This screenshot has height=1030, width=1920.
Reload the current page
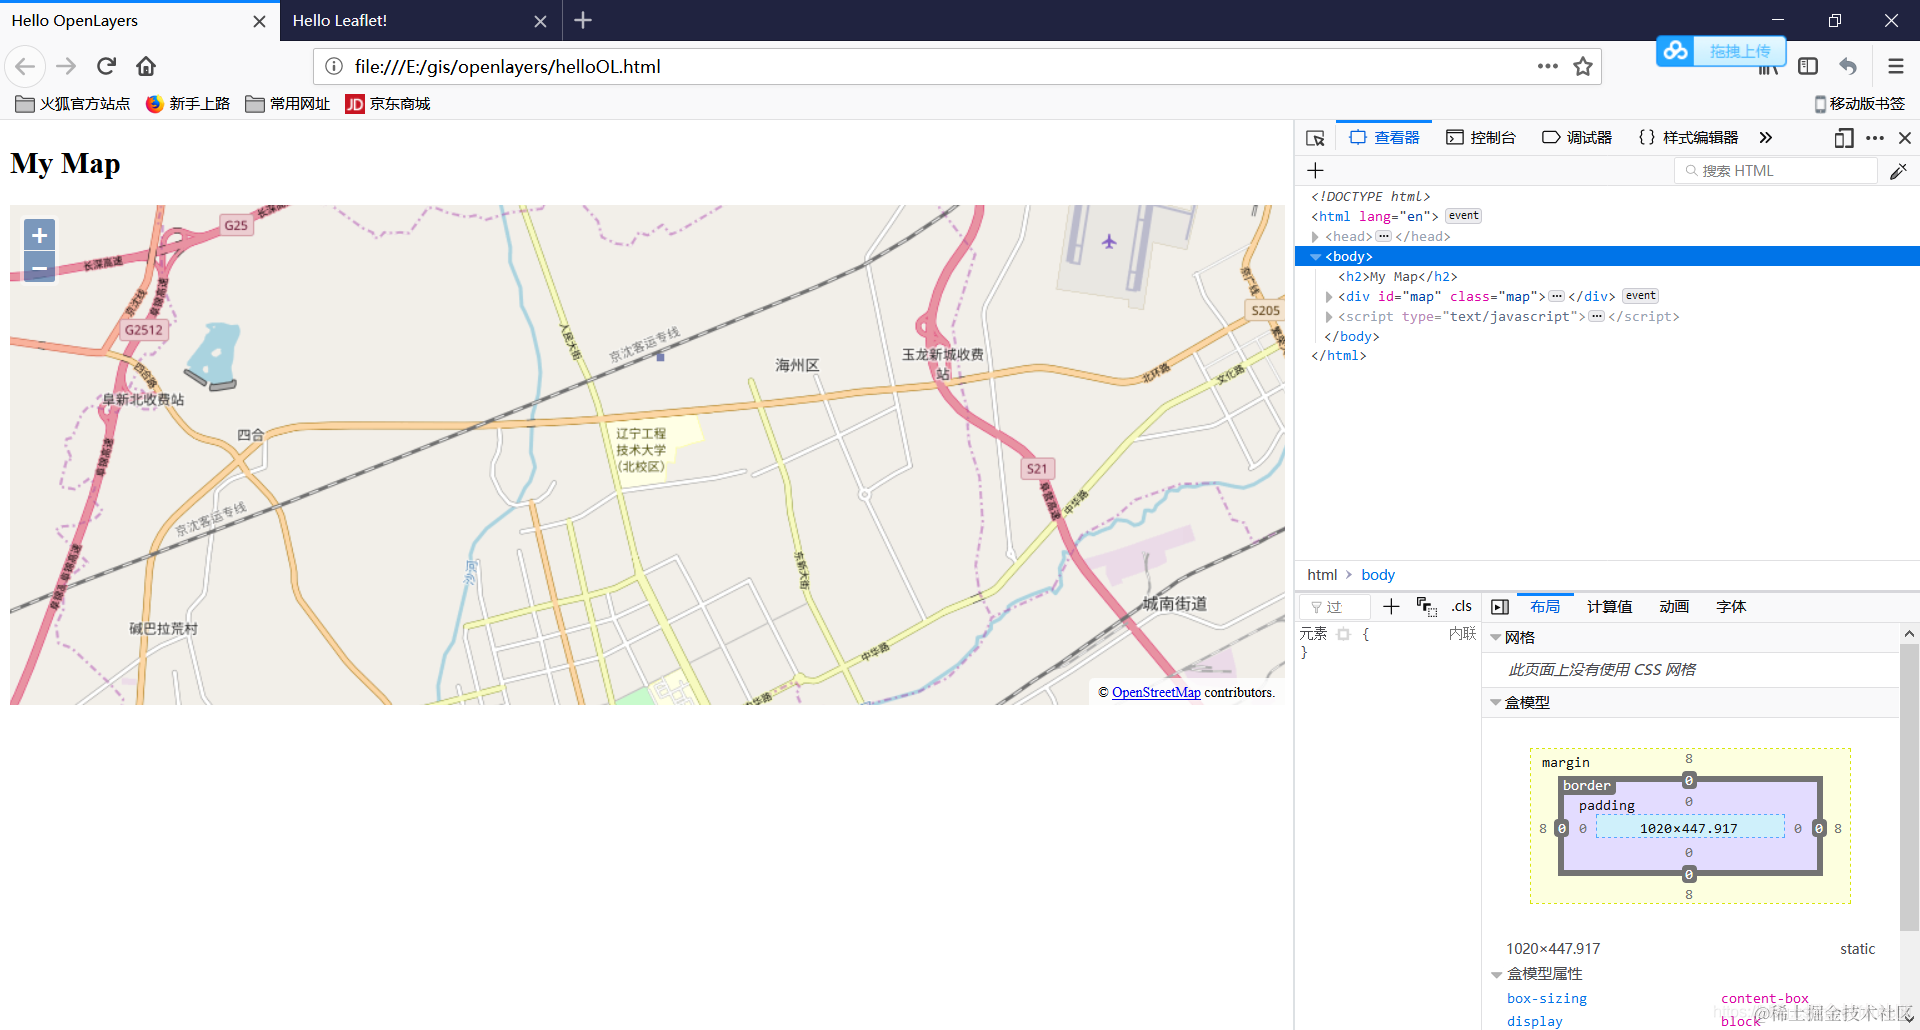(106, 67)
